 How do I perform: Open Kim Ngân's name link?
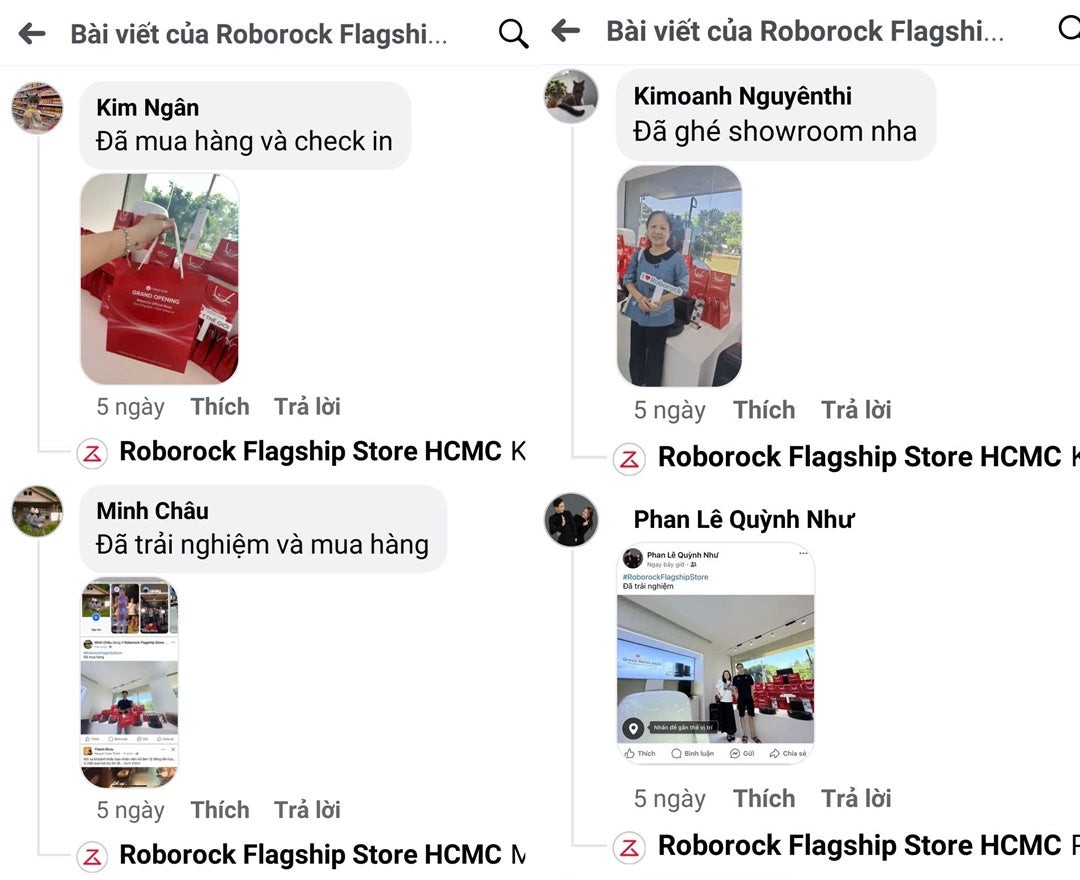[147, 107]
